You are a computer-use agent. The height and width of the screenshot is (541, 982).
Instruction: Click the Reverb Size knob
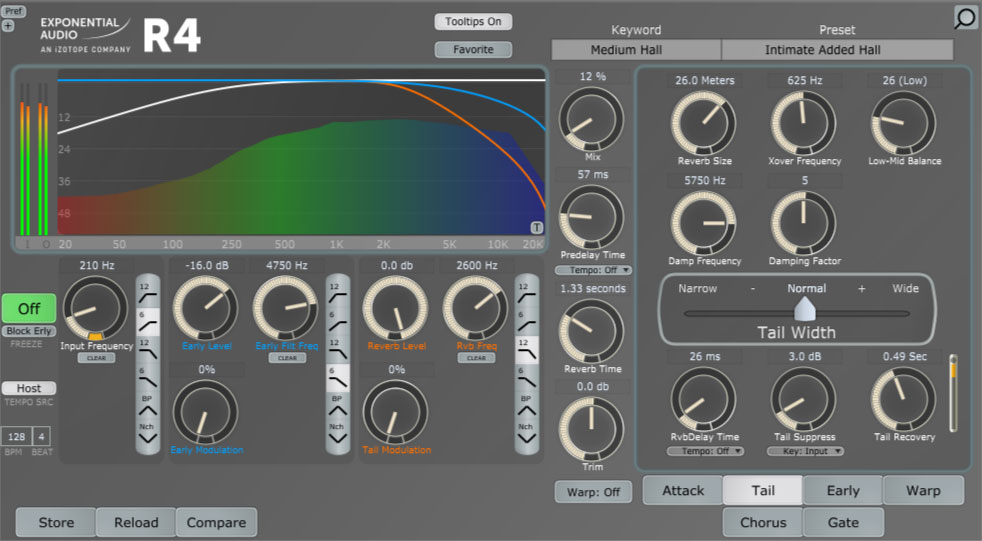click(x=703, y=123)
